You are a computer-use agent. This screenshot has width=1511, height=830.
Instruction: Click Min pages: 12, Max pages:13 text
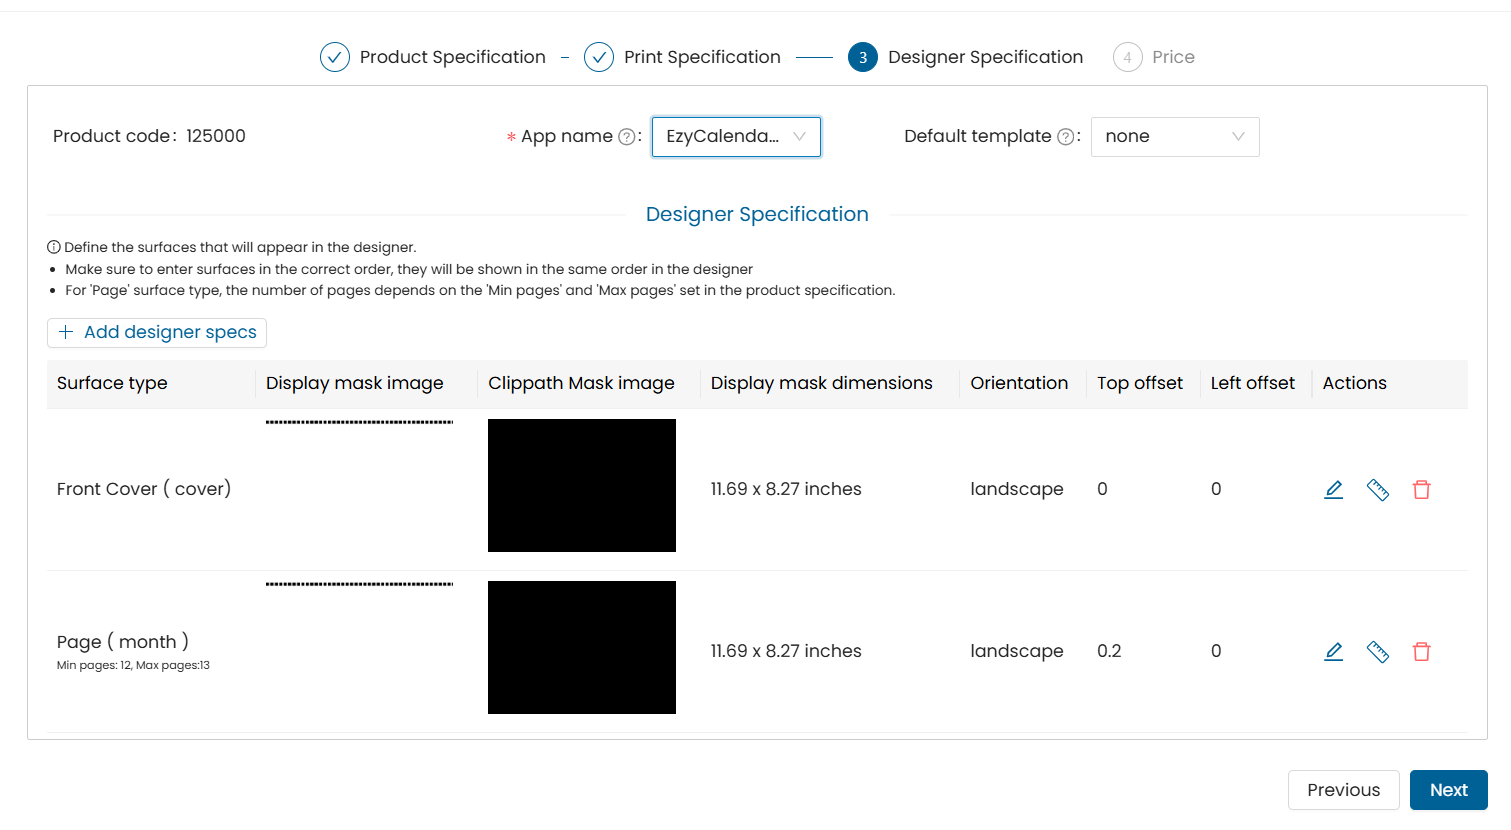(x=133, y=665)
